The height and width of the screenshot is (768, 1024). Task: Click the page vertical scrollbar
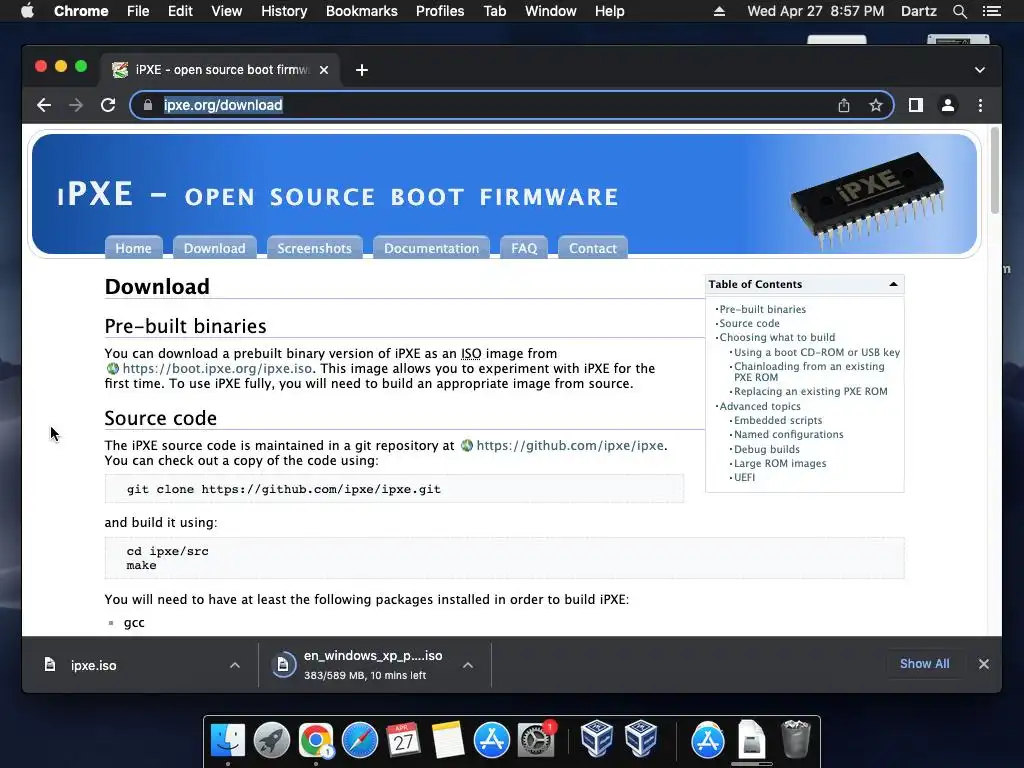click(x=995, y=171)
